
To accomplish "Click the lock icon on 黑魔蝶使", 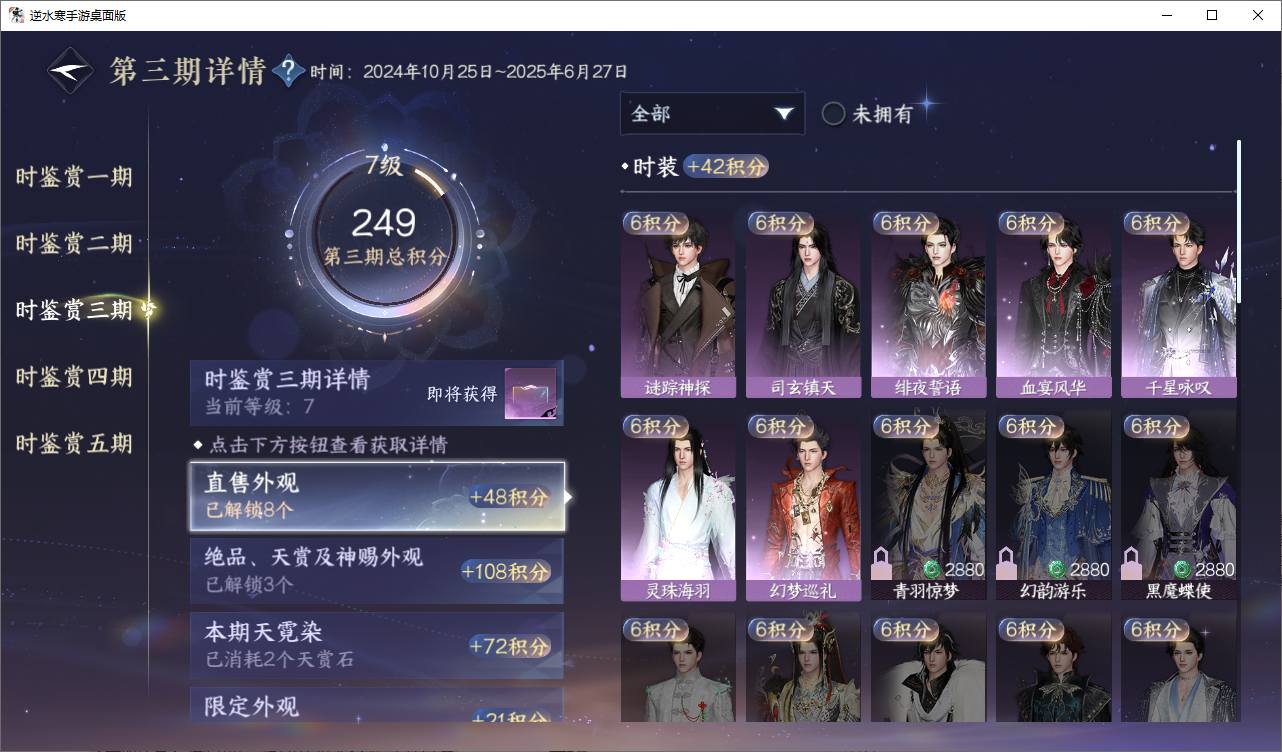I will click(1133, 563).
